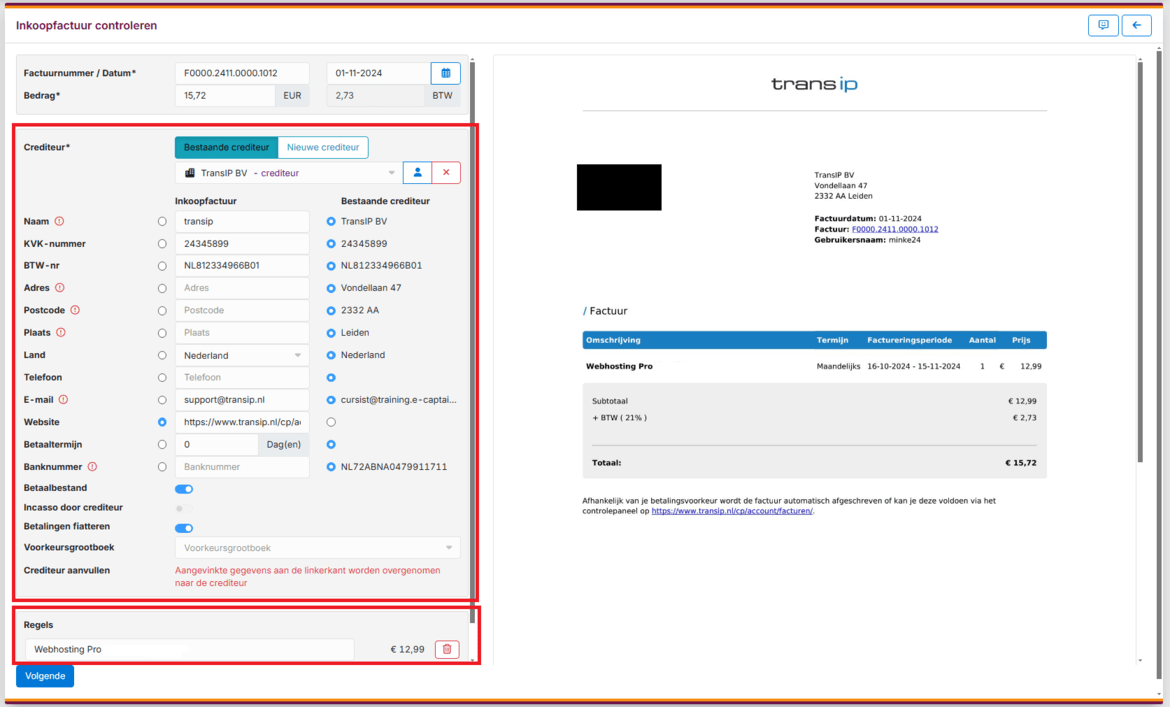Click the warning icon next to E-mail
The height and width of the screenshot is (707, 1170).
tap(63, 400)
